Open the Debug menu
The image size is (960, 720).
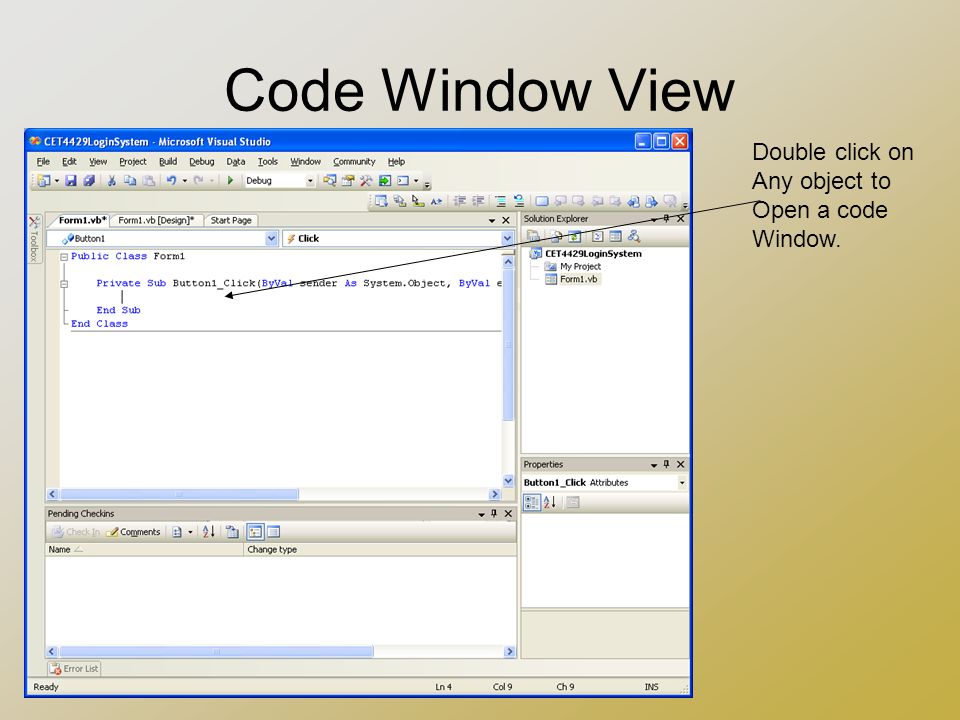(201, 162)
